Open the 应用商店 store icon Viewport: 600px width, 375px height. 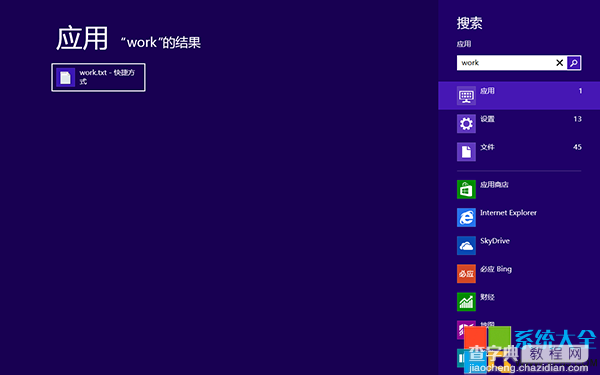pos(466,189)
